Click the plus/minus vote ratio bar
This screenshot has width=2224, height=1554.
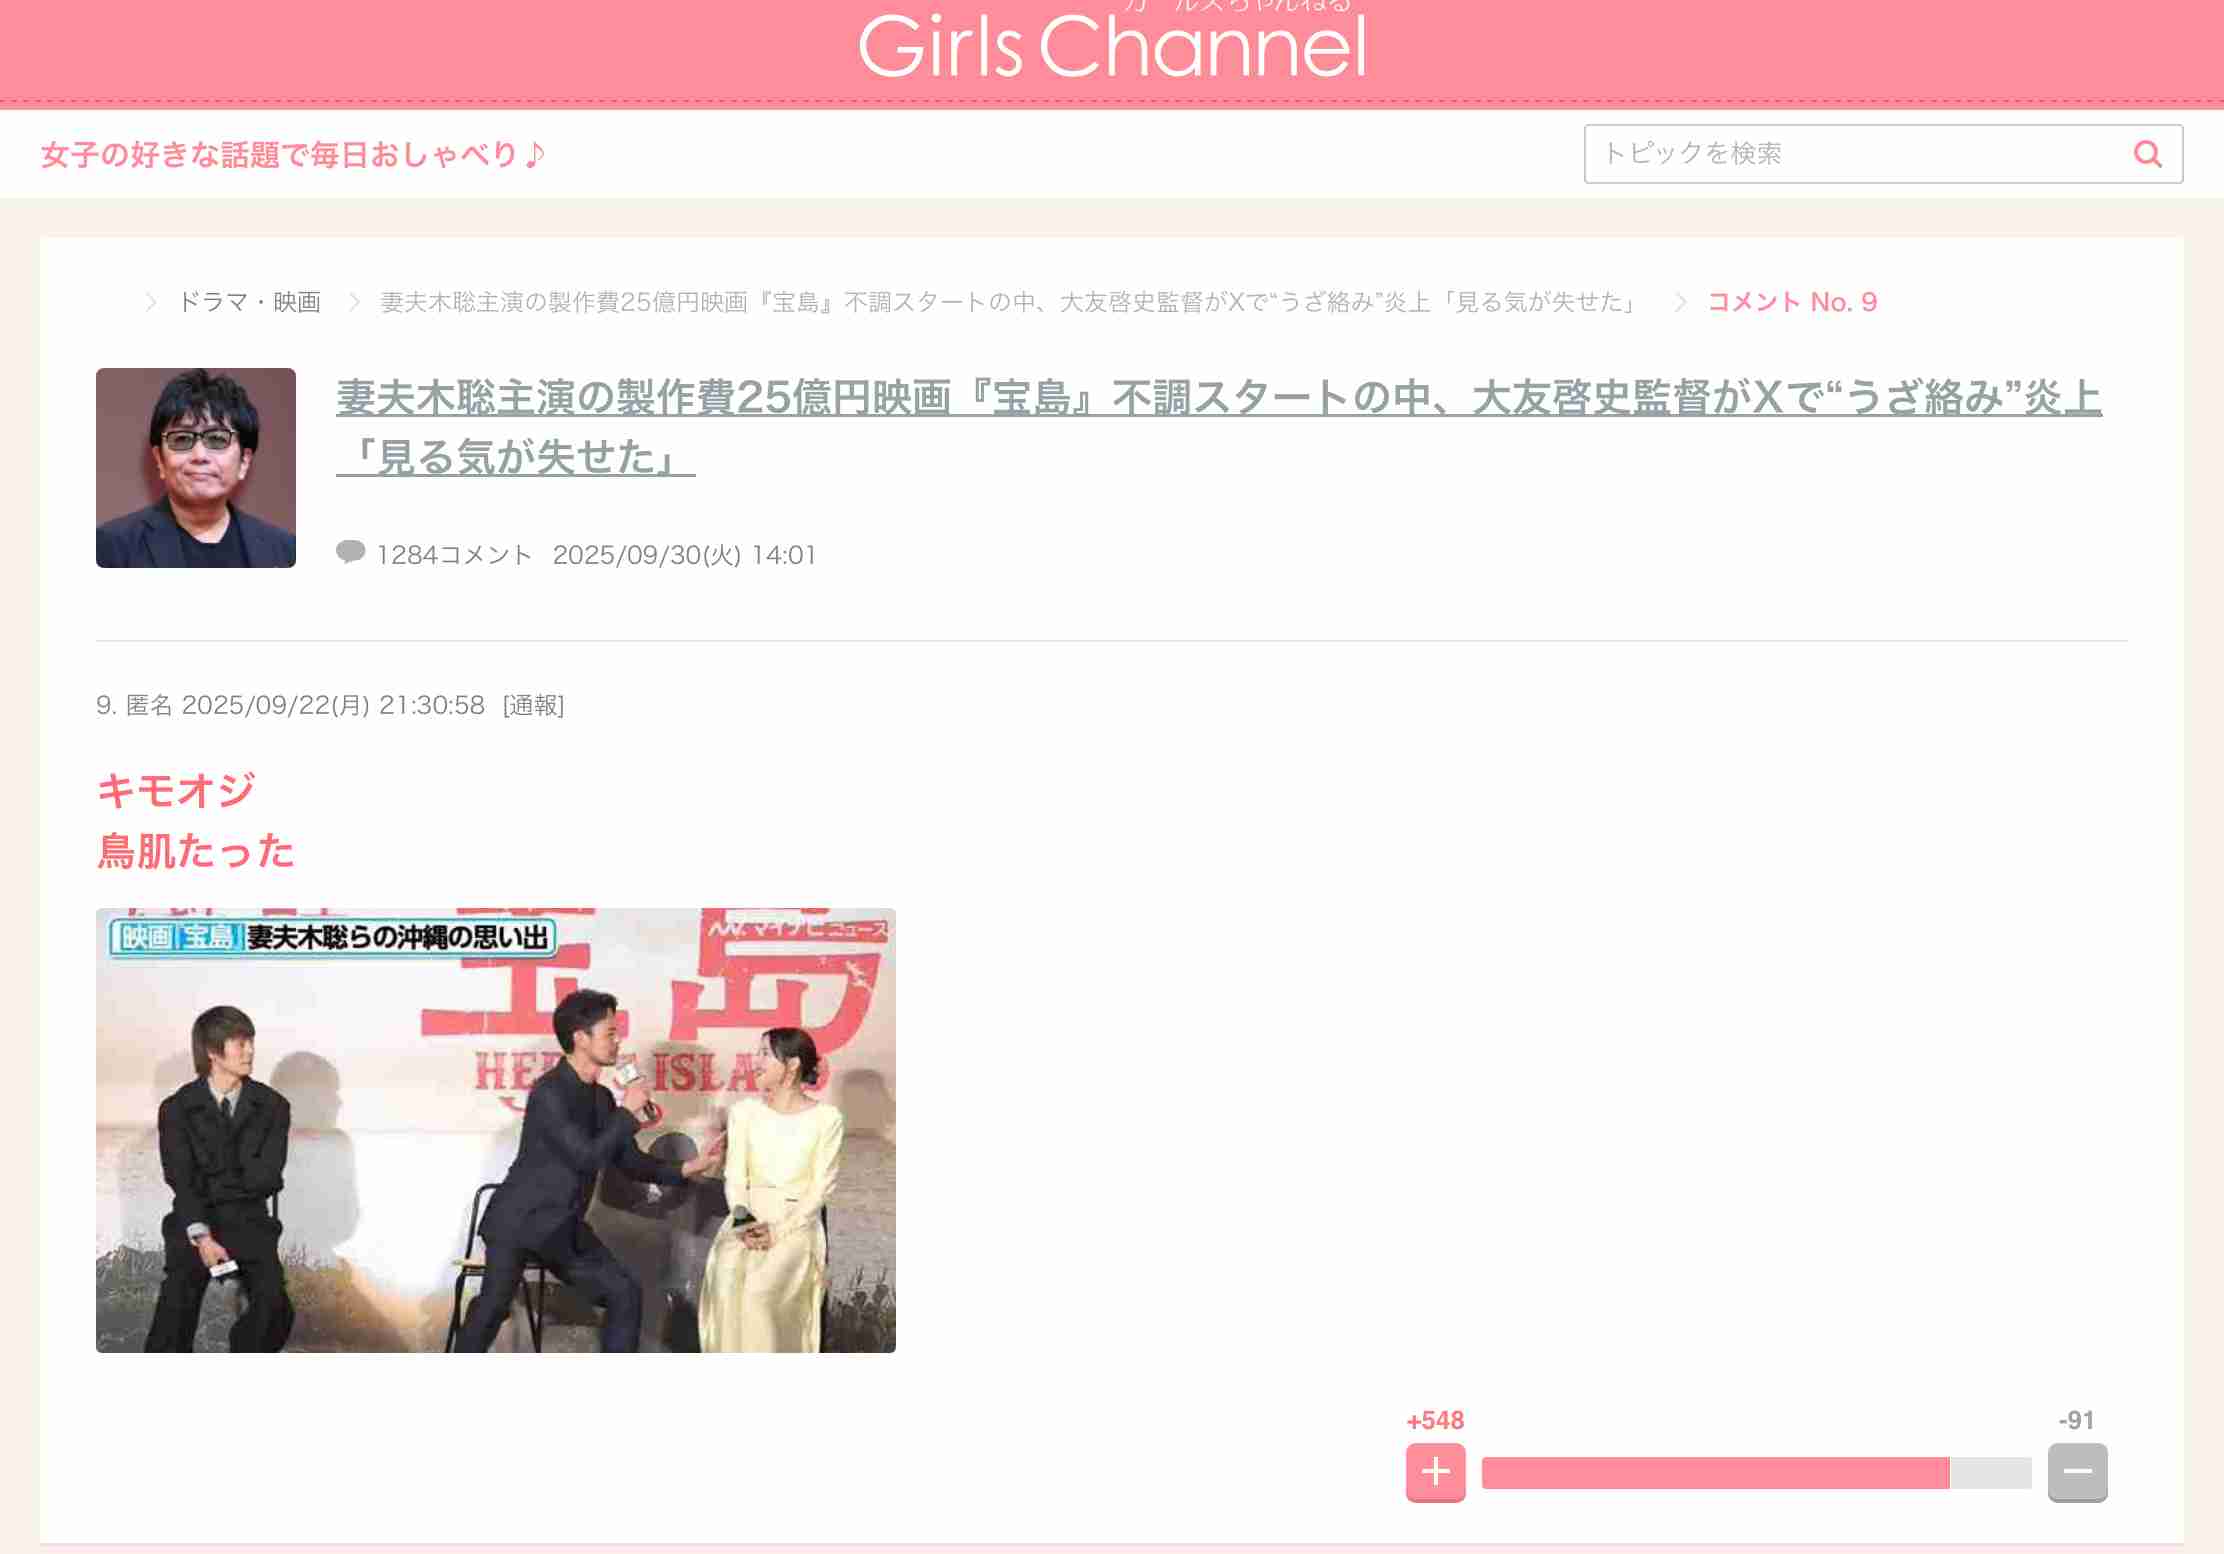coord(1756,1473)
